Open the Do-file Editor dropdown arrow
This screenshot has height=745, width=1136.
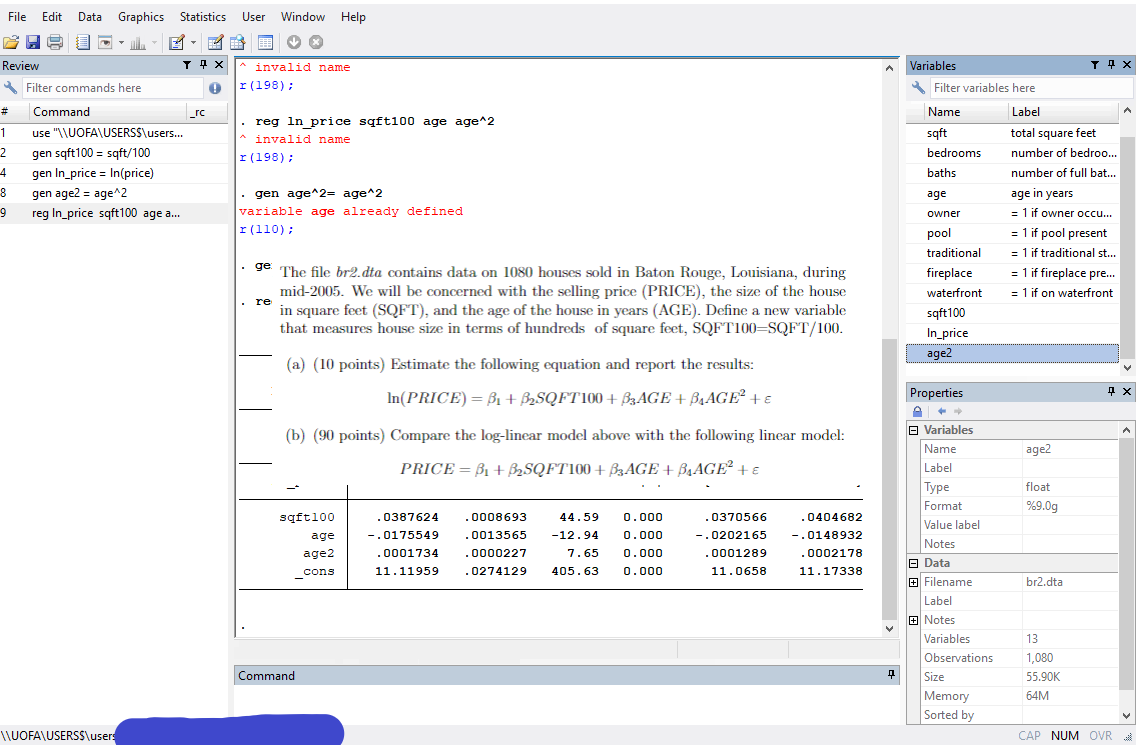(x=193, y=43)
